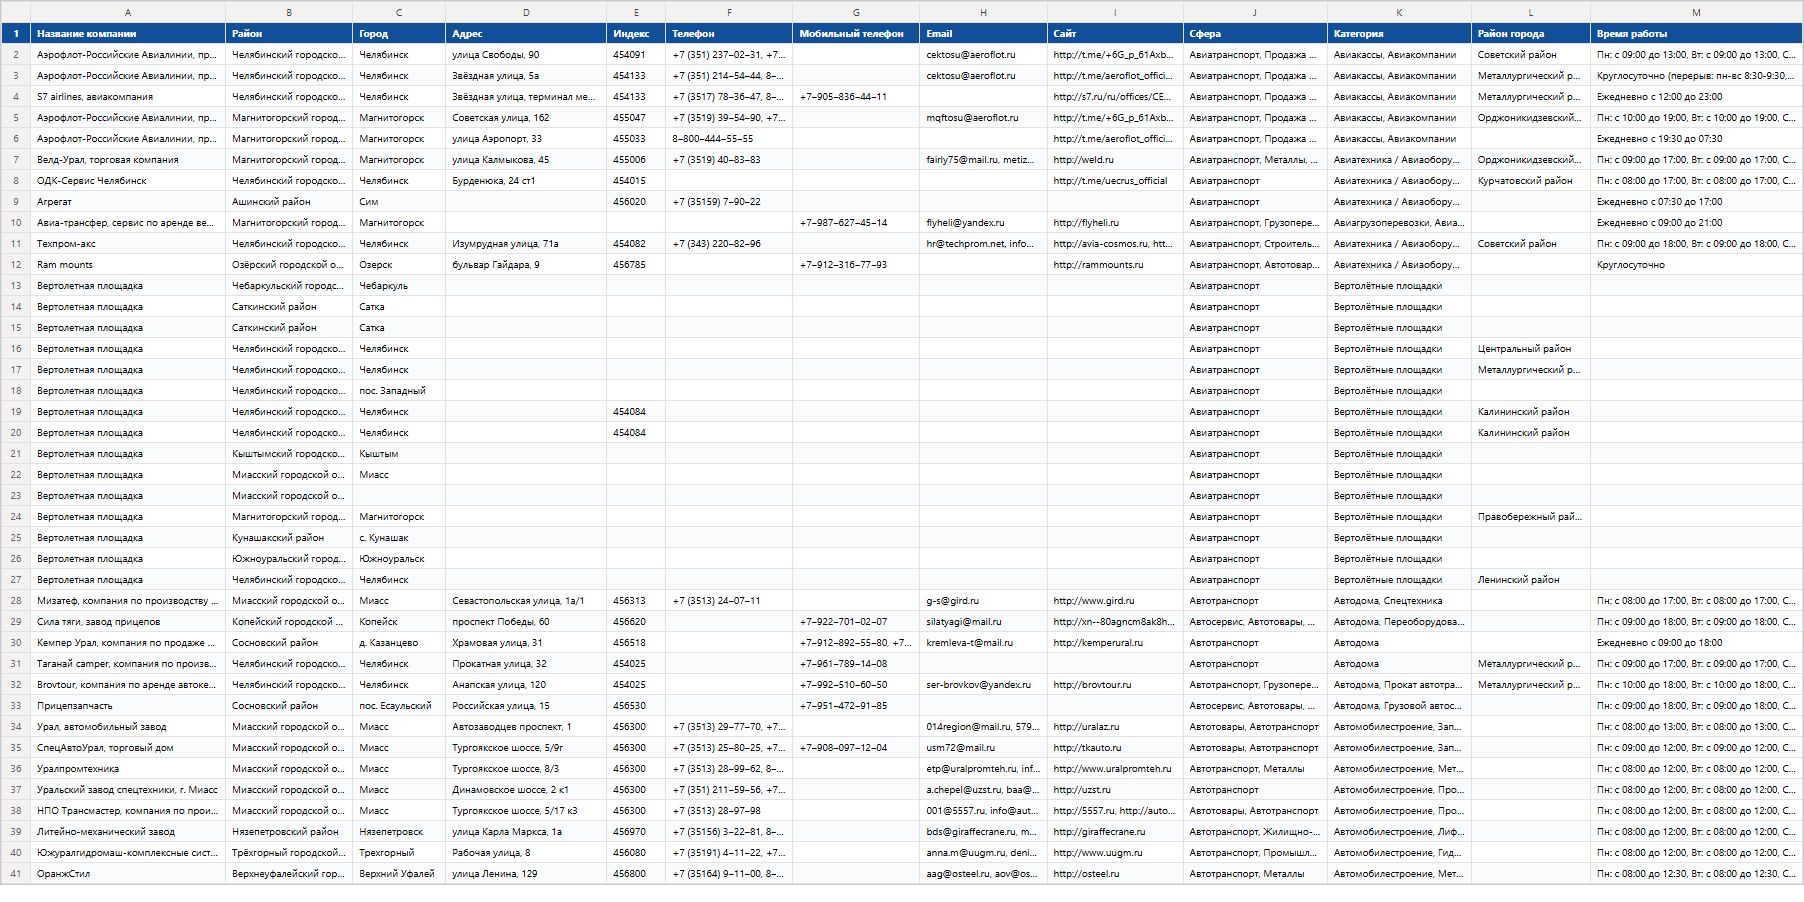
Task: Click the 'Район города' header cell
Action: point(1531,33)
